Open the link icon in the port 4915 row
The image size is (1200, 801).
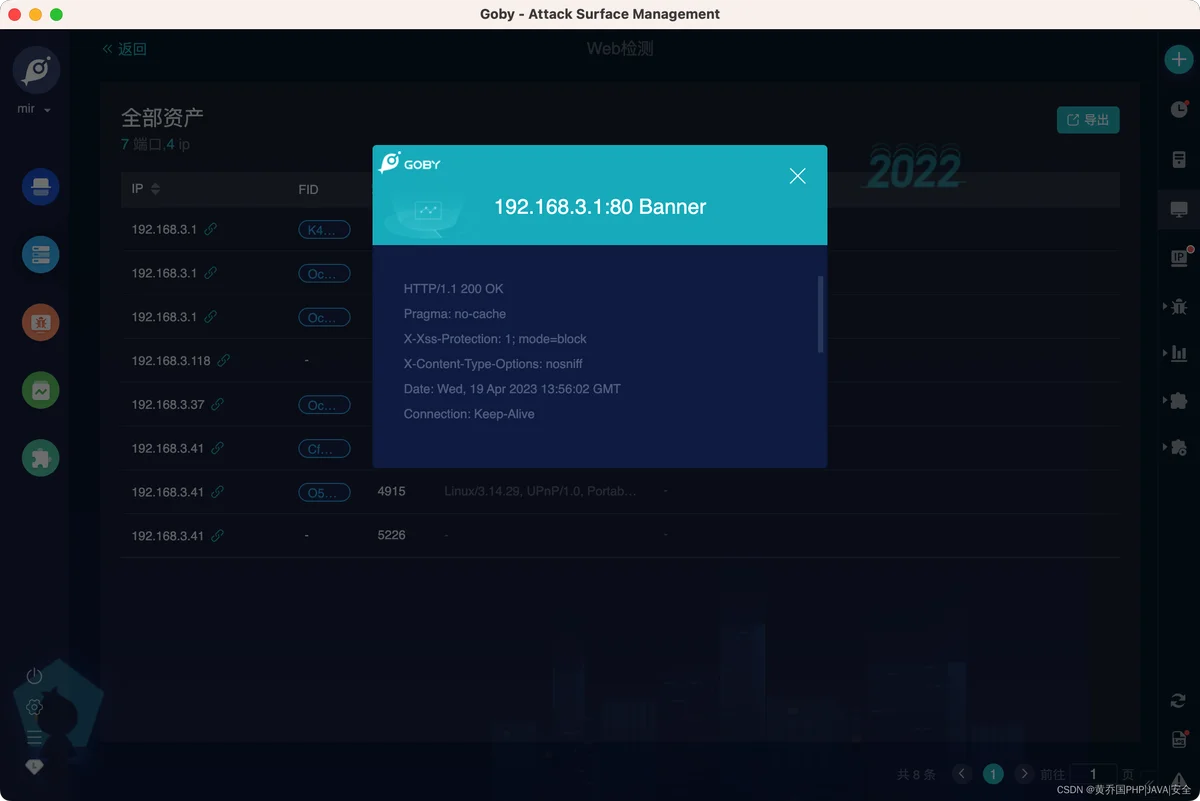point(217,492)
